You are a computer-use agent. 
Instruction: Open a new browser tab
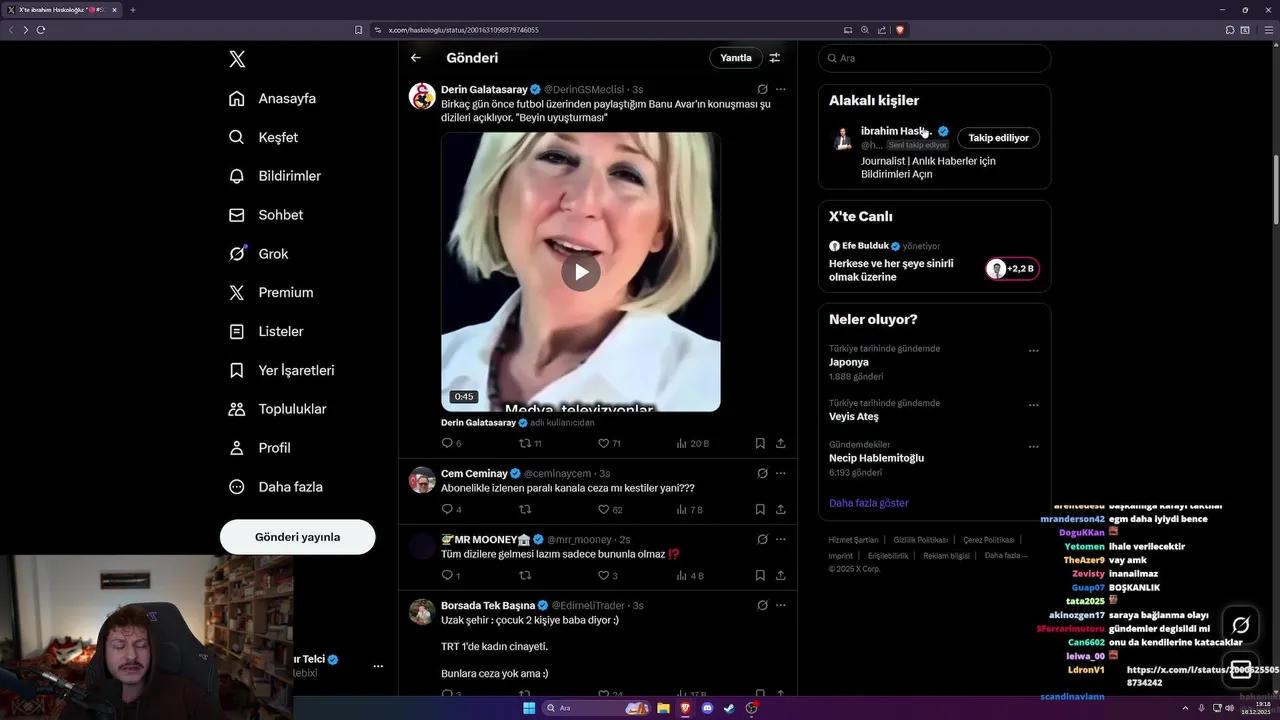tap(132, 10)
